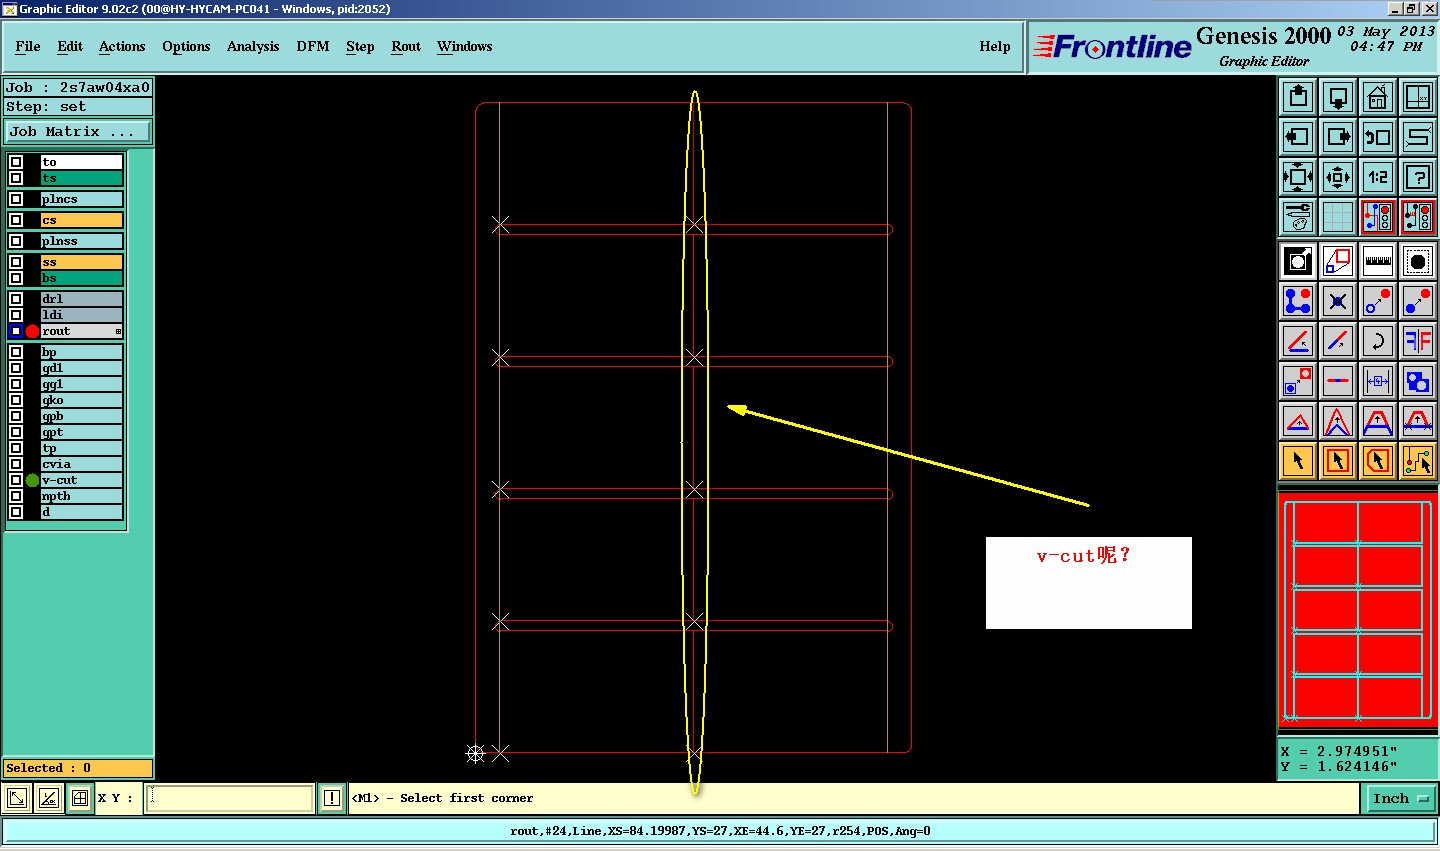
Task: Open the Windows menu
Action: [x=465, y=46]
